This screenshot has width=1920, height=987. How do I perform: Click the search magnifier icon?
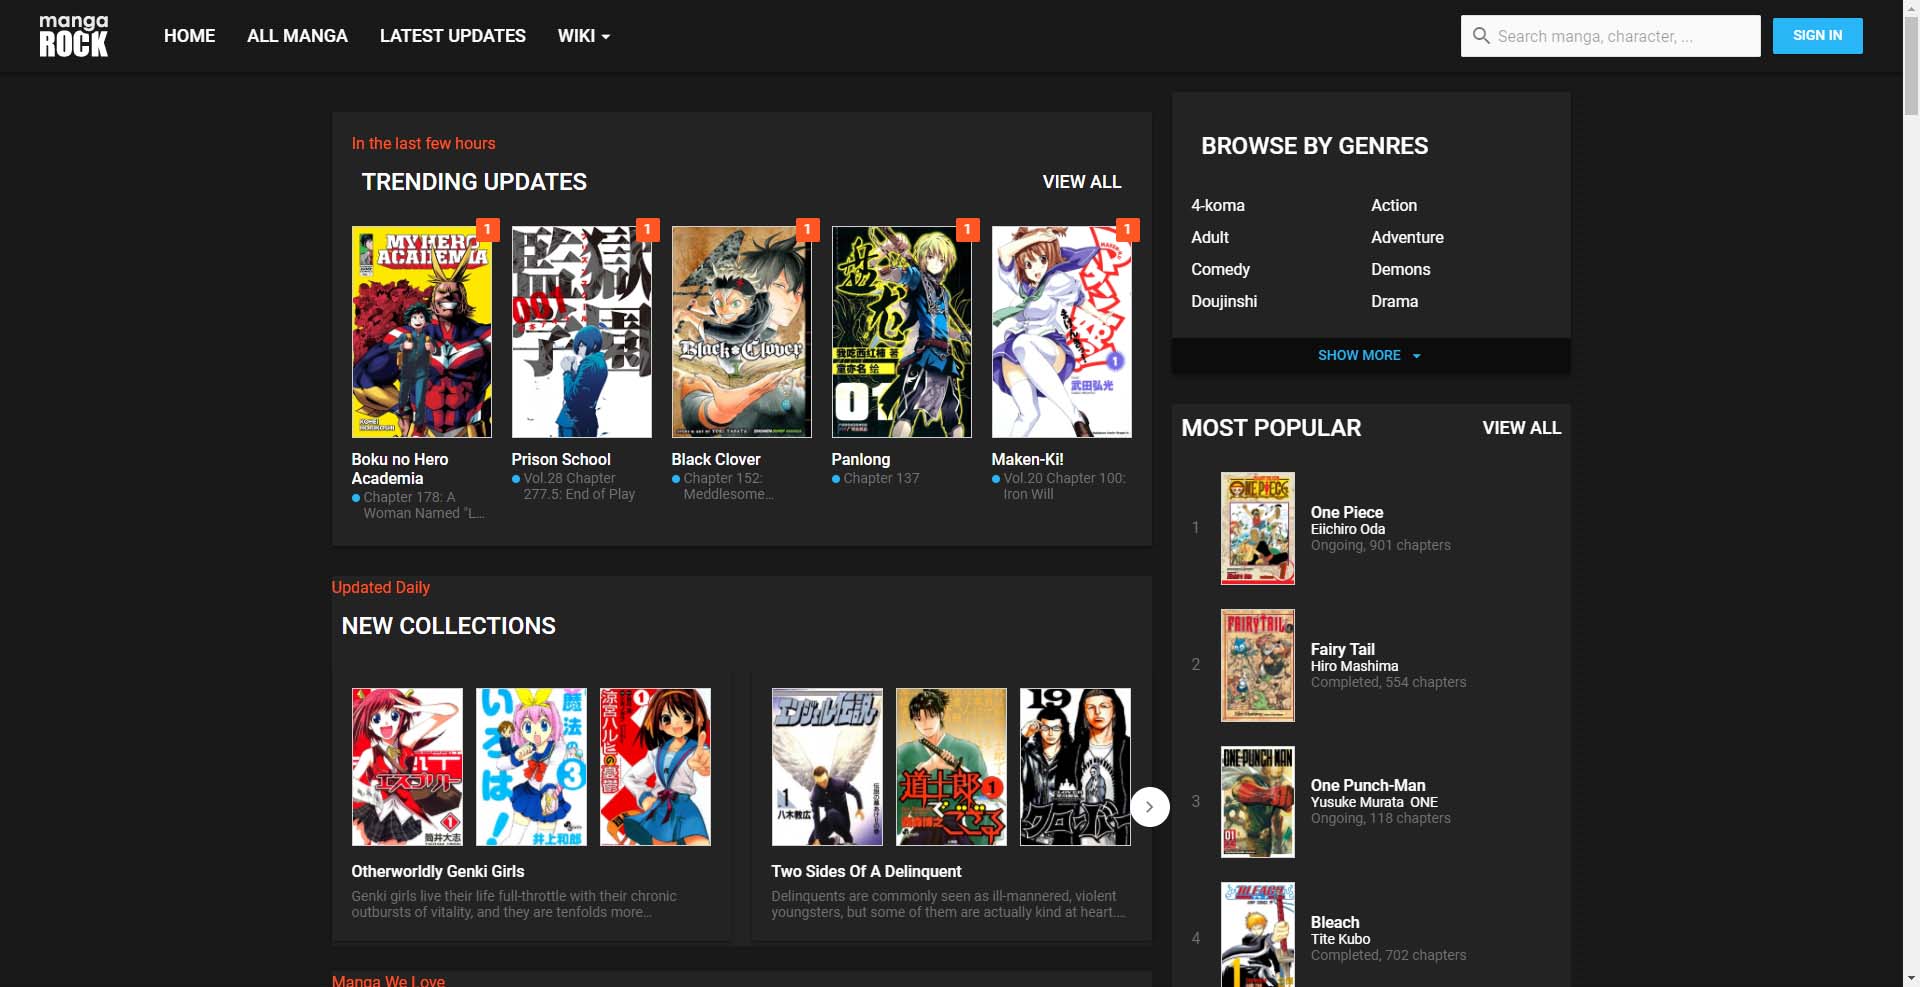tap(1481, 36)
